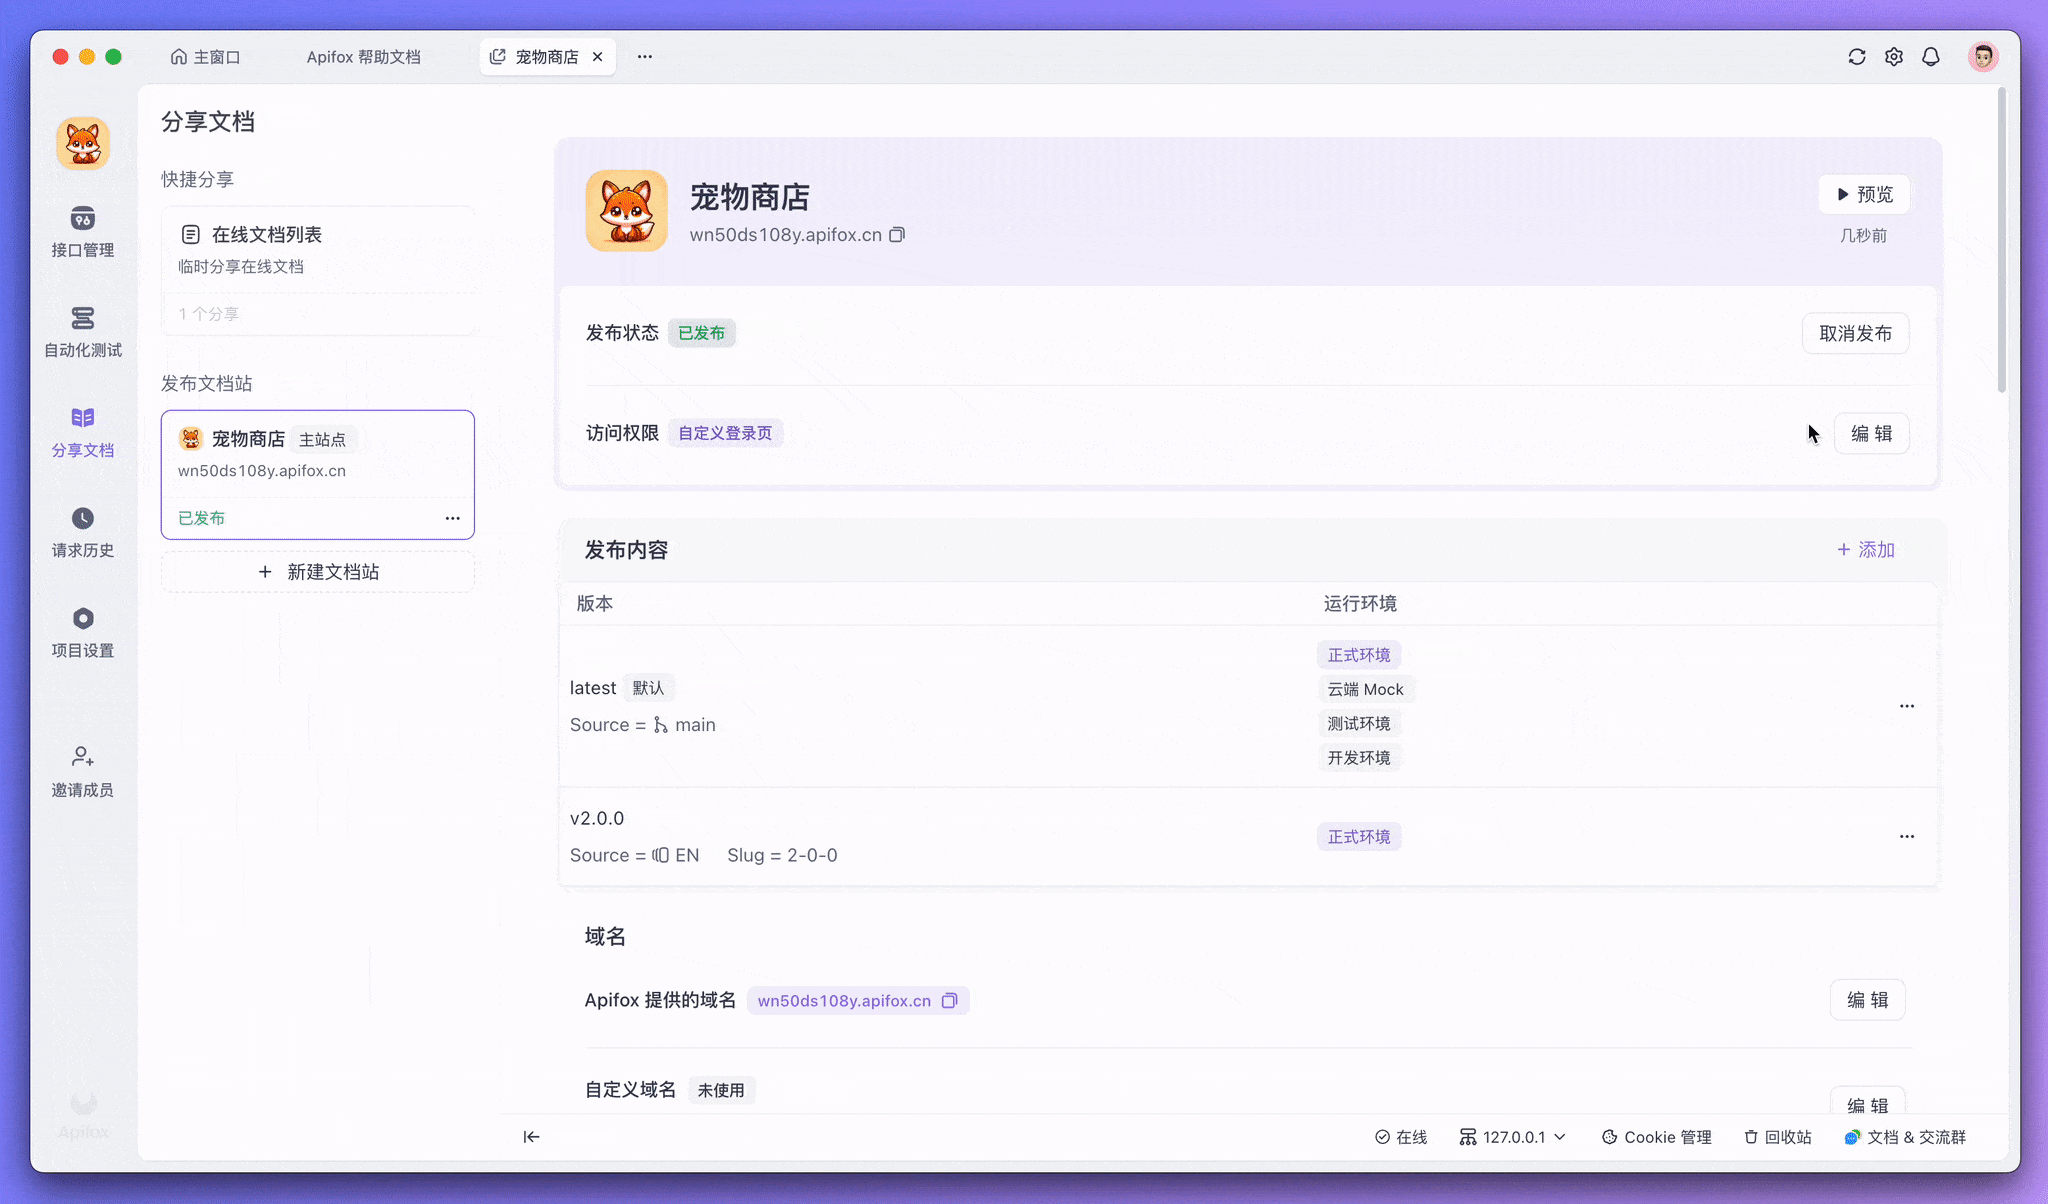Viewport: 2048px width, 1204px height.
Task: Open settings gear in title bar
Action: click(x=1894, y=57)
